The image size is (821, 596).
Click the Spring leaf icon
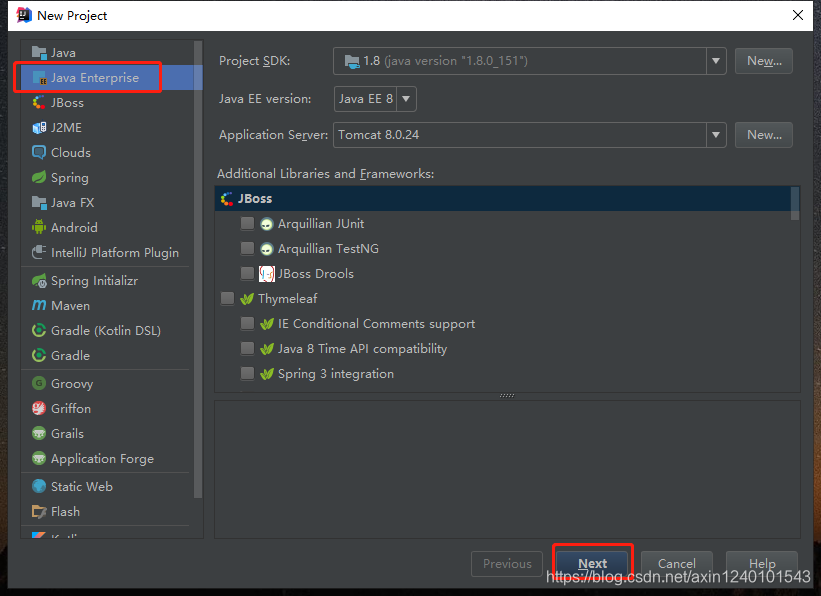[39, 178]
